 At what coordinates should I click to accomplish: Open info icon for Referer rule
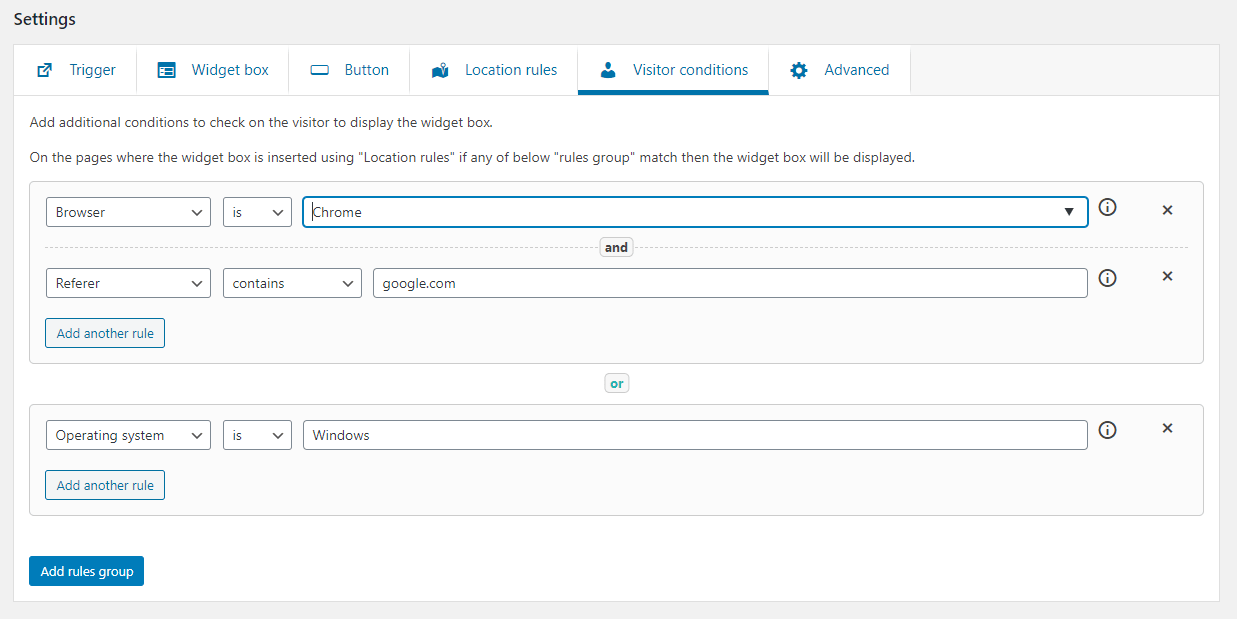pyautogui.click(x=1107, y=279)
